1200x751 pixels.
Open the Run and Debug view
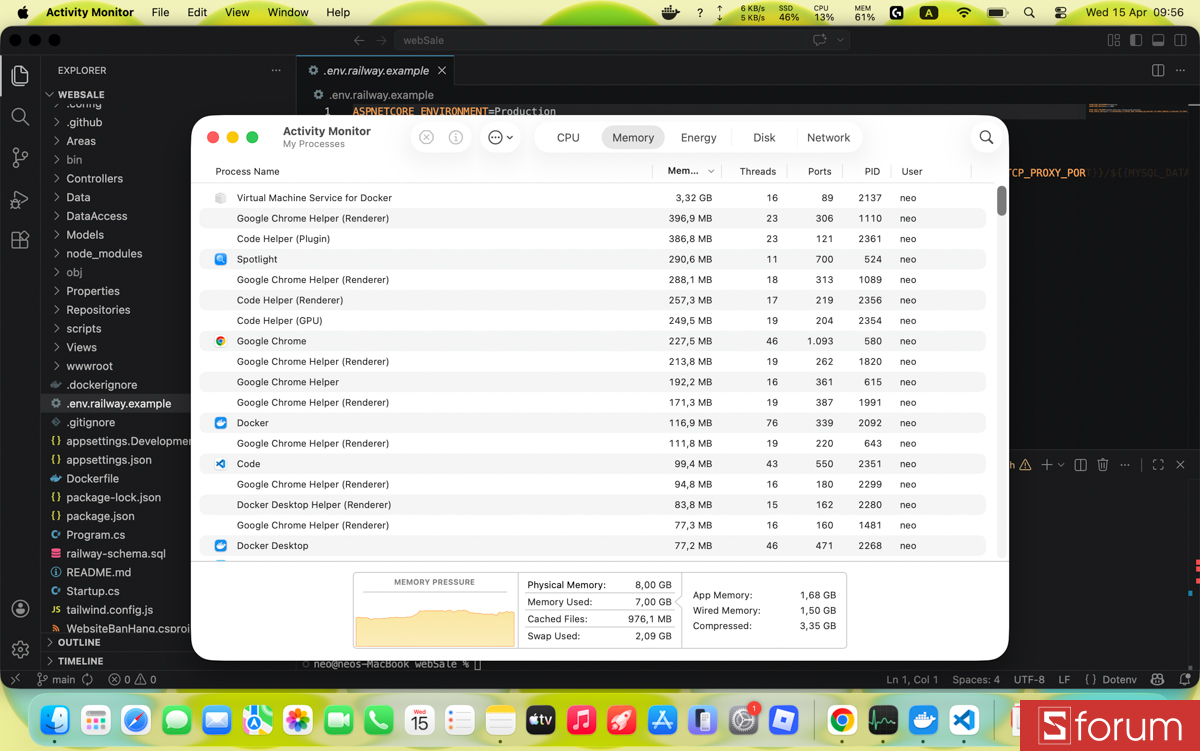click(x=20, y=199)
